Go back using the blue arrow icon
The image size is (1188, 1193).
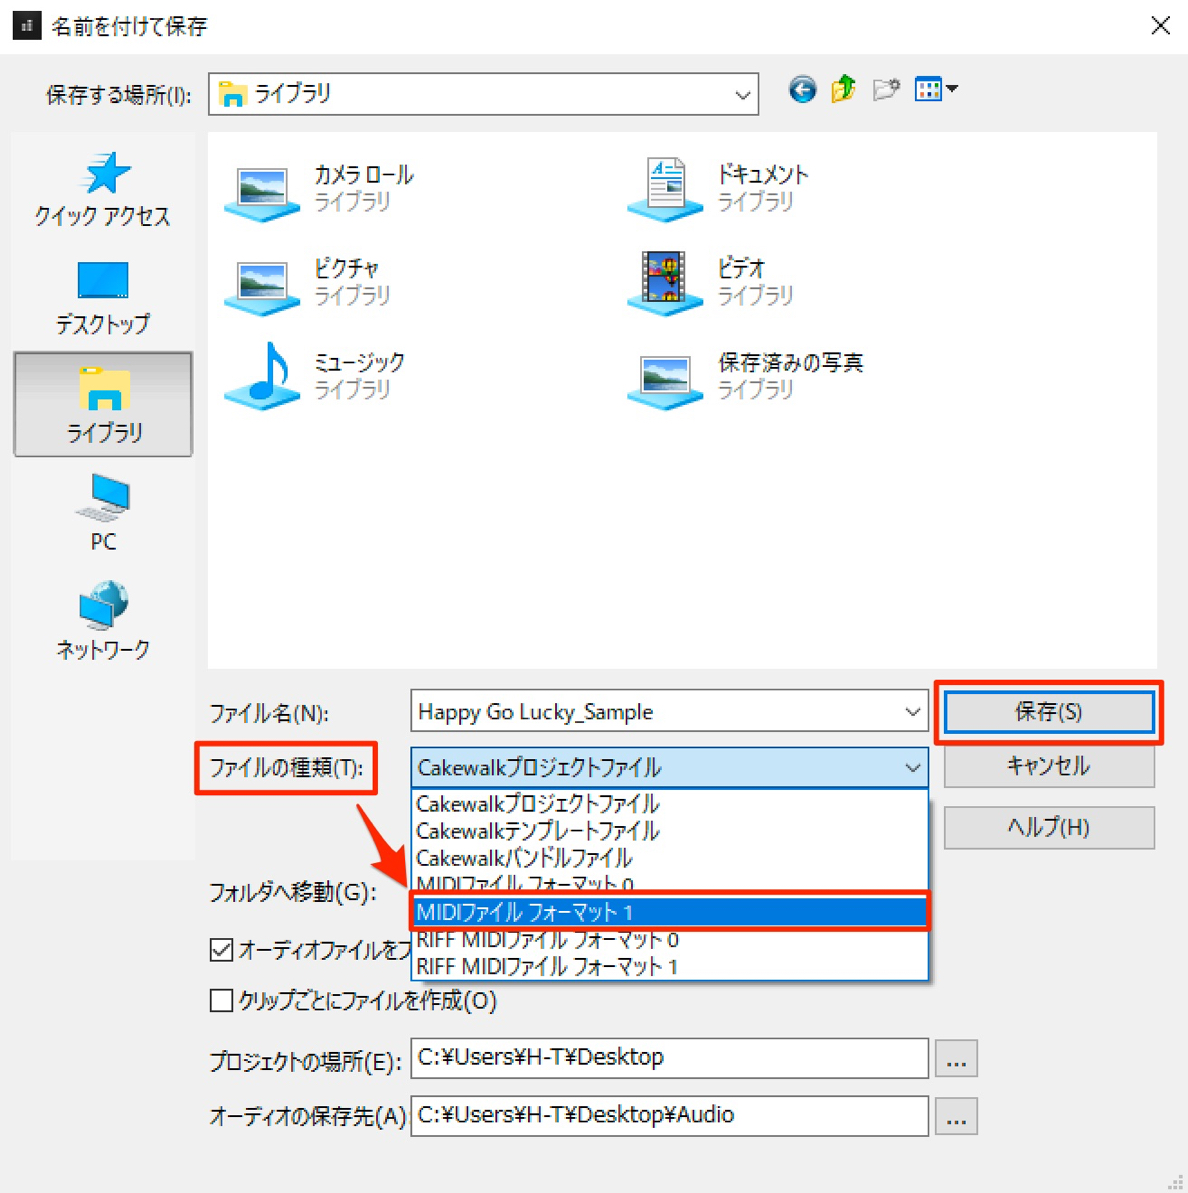point(801,90)
